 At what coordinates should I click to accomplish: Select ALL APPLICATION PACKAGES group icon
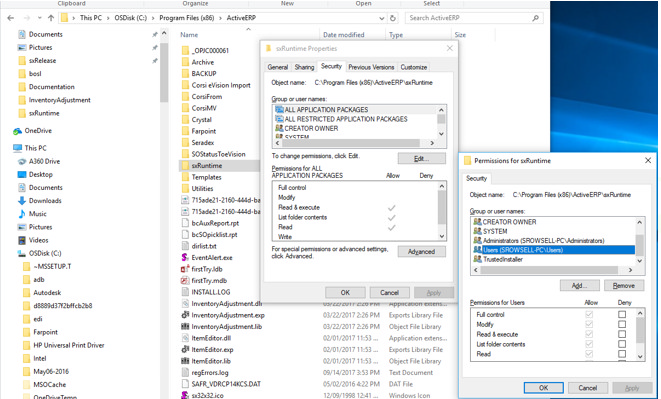(x=279, y=109)
